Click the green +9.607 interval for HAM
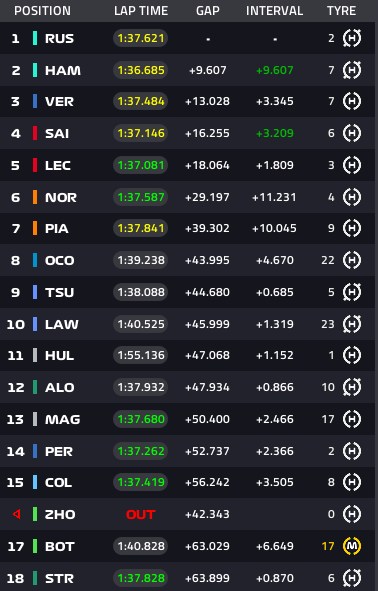 (x=274, y=70)
